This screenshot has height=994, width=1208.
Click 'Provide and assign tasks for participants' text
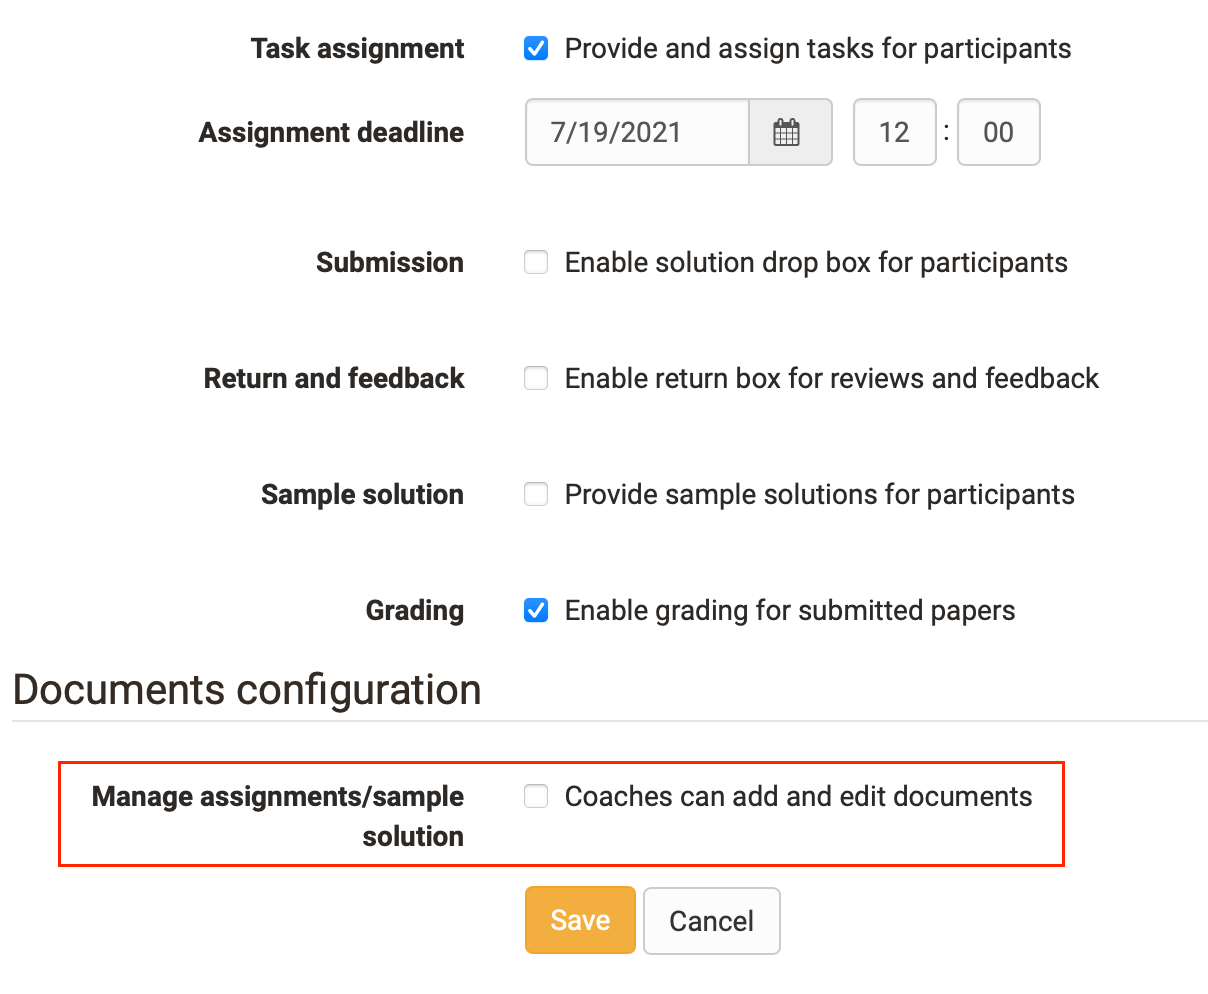tap(818, 49)
